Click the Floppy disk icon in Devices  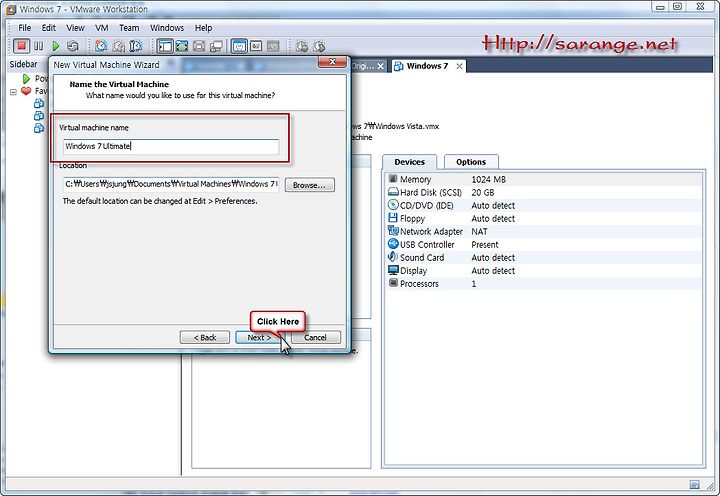(393, 218)
